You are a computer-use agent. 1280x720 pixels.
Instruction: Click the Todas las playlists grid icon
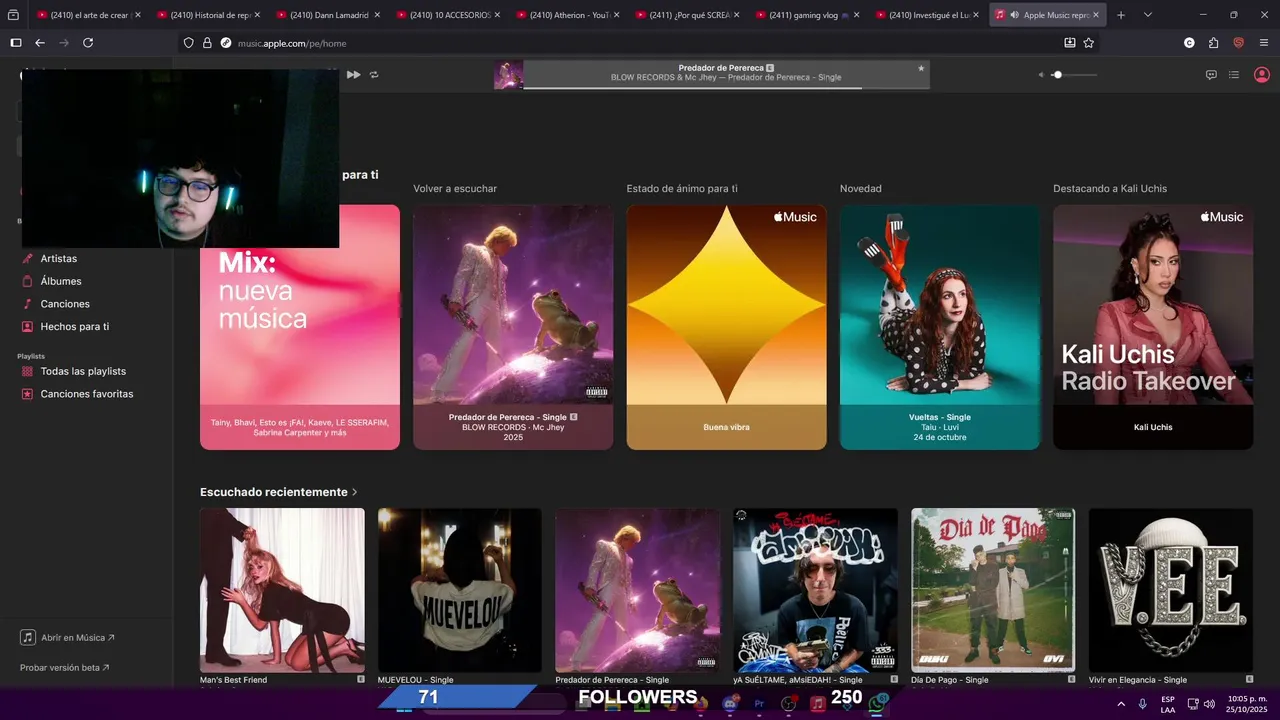[28, 371]
